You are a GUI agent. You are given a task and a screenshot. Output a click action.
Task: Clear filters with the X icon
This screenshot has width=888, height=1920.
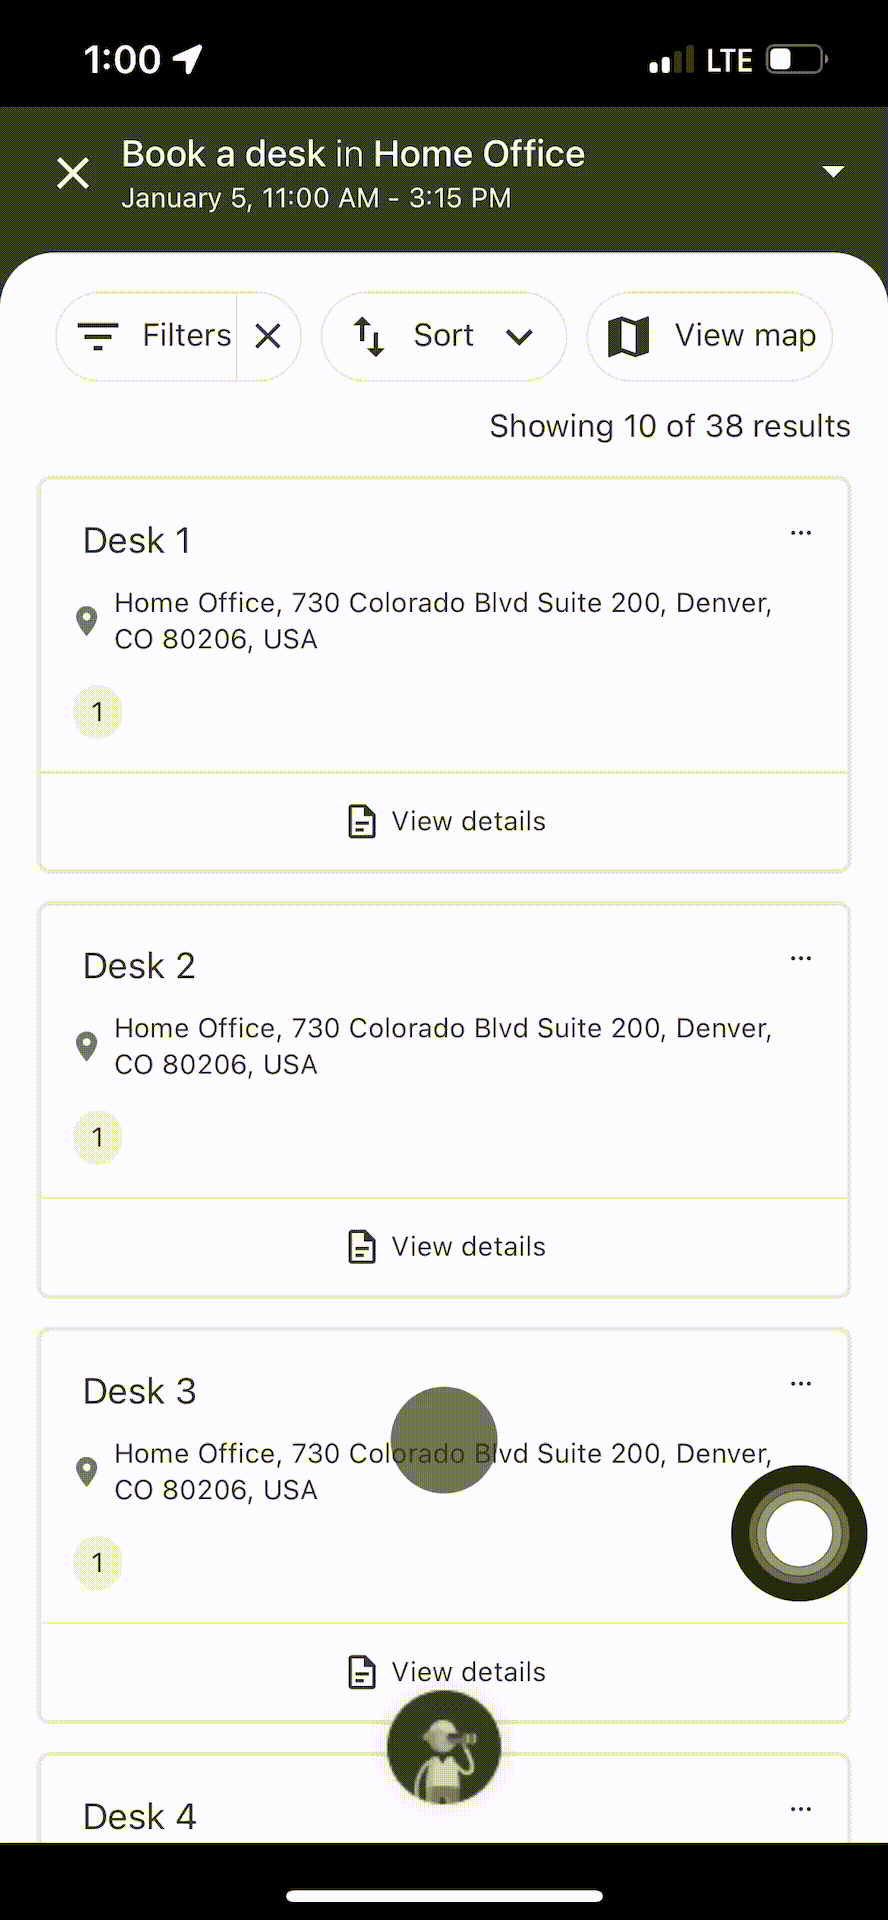pos(268,336)
